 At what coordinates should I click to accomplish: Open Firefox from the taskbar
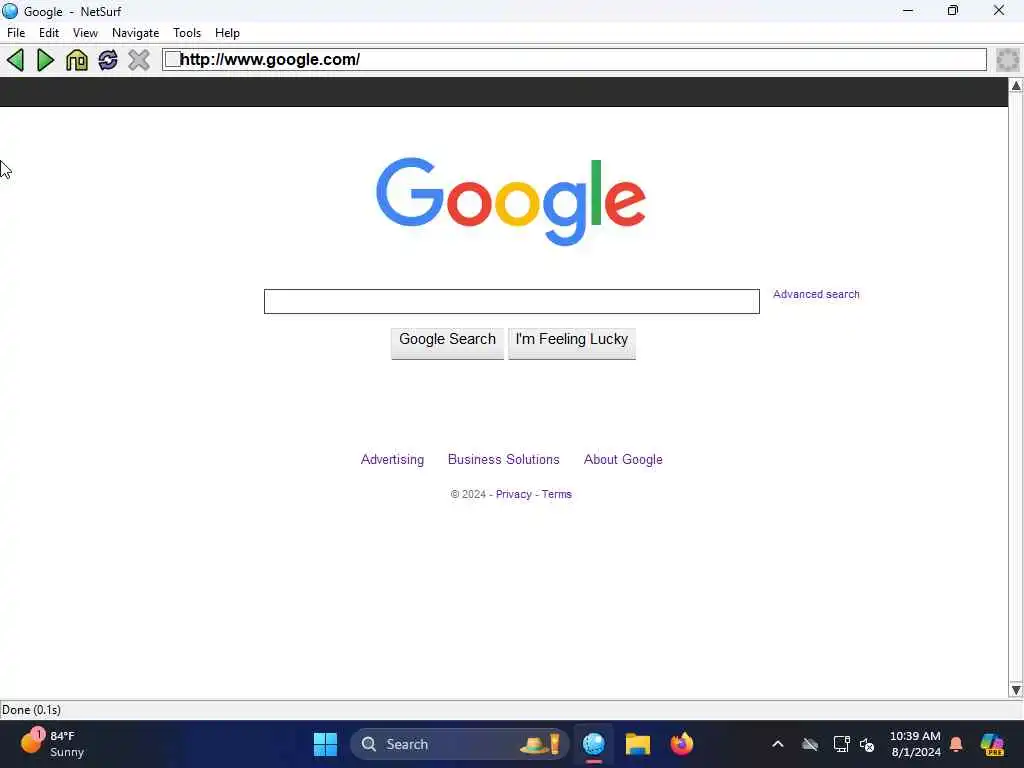[x=682, y=744]
